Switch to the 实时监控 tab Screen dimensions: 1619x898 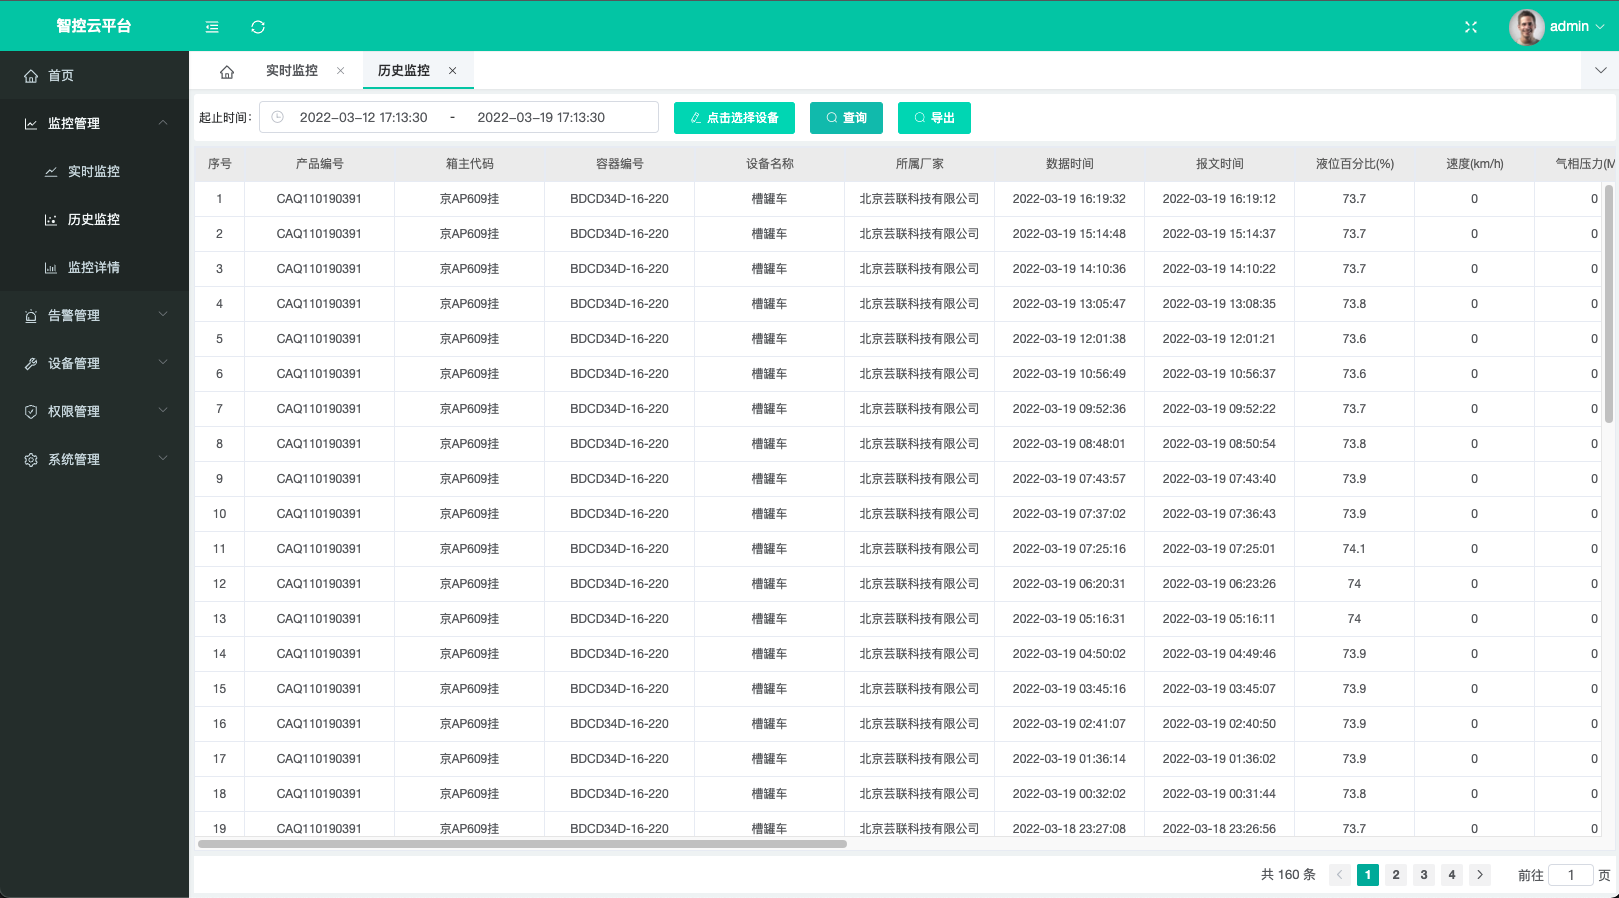click(x=292, y=71)
